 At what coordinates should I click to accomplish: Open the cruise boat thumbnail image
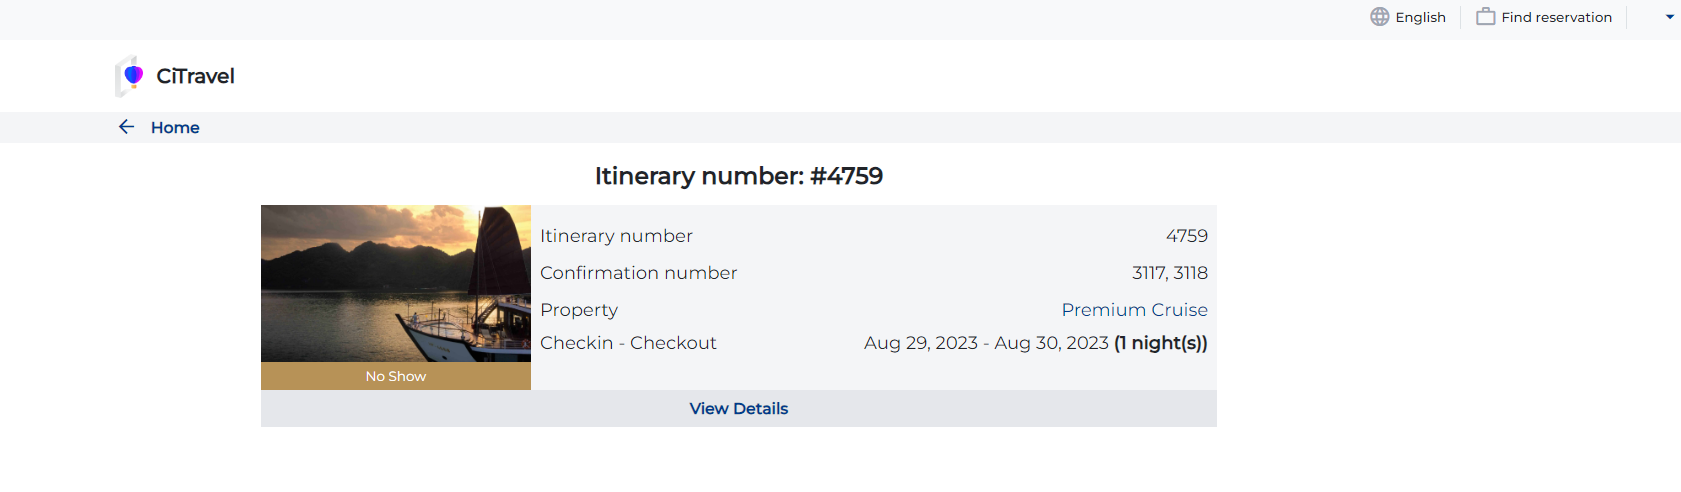pyautogui.click(x=396, y=283)
